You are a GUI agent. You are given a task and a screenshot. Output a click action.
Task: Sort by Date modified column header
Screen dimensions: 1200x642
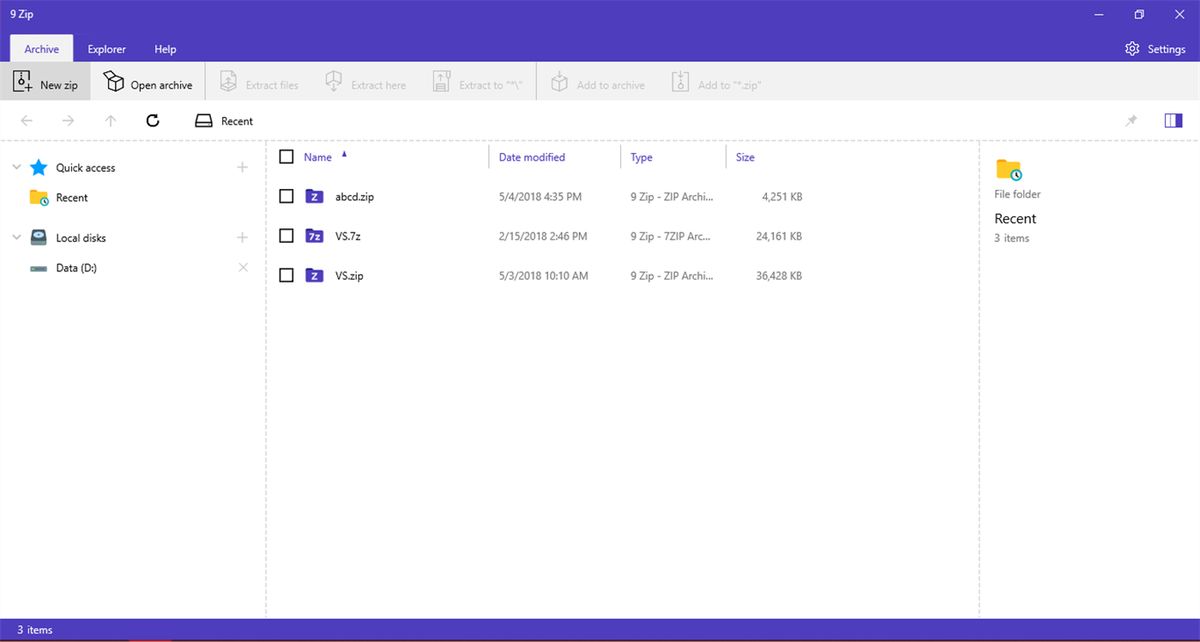tap(532, 157)
